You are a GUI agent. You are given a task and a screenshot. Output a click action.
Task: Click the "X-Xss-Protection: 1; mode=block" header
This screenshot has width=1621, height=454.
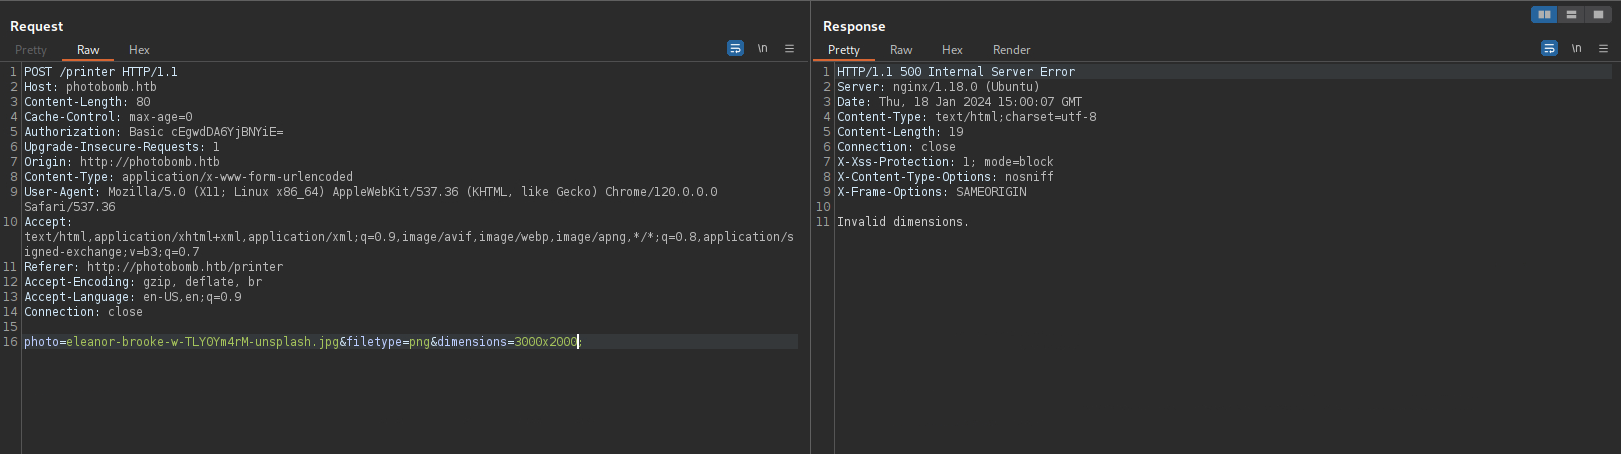click(945, 162)
